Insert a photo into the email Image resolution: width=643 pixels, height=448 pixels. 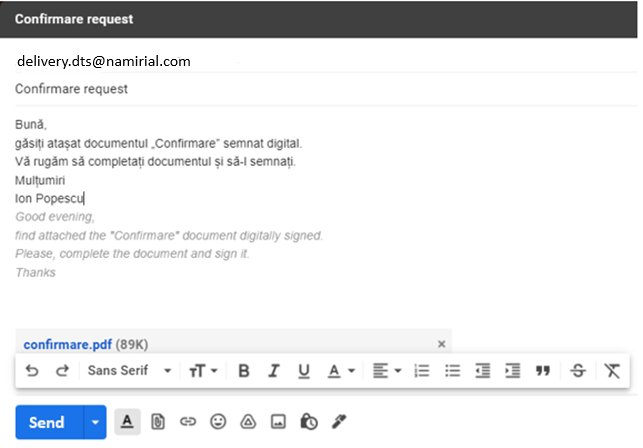pyautogui.click(x=278, y=422)
